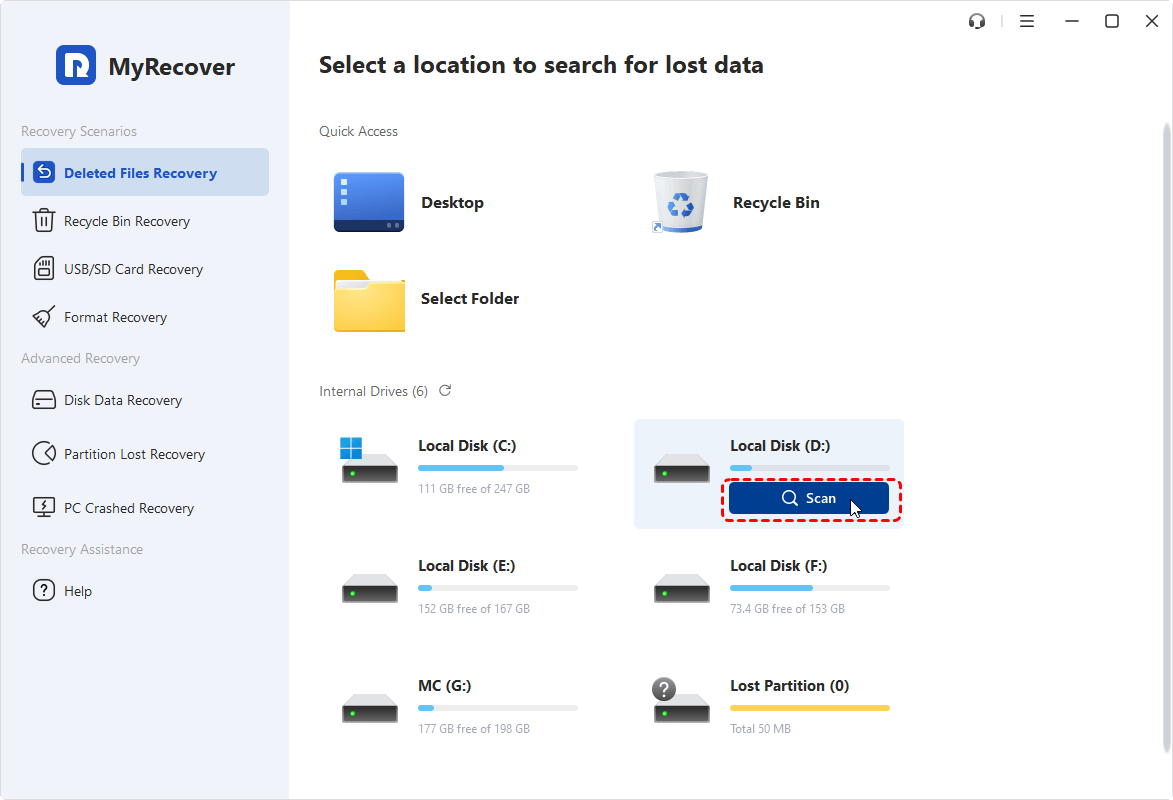The height and width of the screenshot is (800, 1173).
Task: Click '152 GB free of 167 GB' text
Action: pyautogui.click(x=474, y=608)
